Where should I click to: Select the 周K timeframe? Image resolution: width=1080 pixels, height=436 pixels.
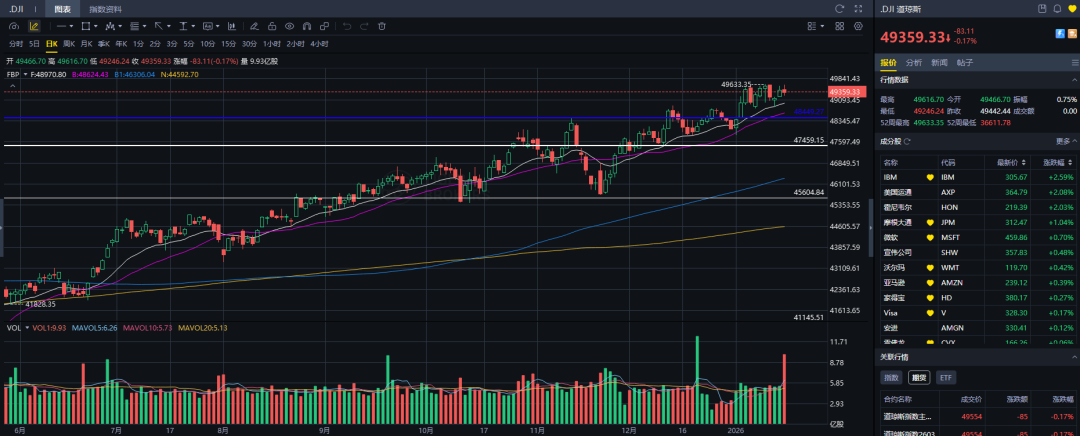click(69, 44)
